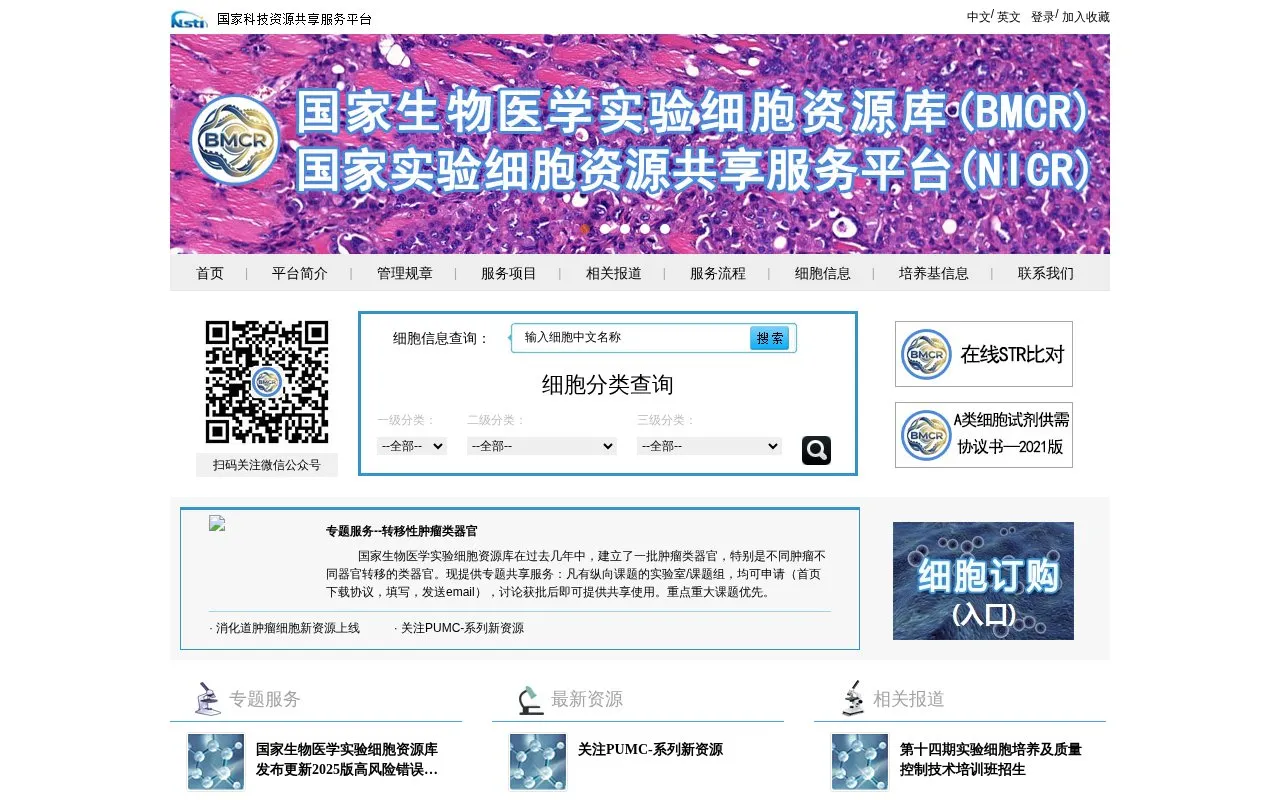This screenshot has width=1280, height=800.
Task: Open 服务流程 menu item
Action: (718, 273)
